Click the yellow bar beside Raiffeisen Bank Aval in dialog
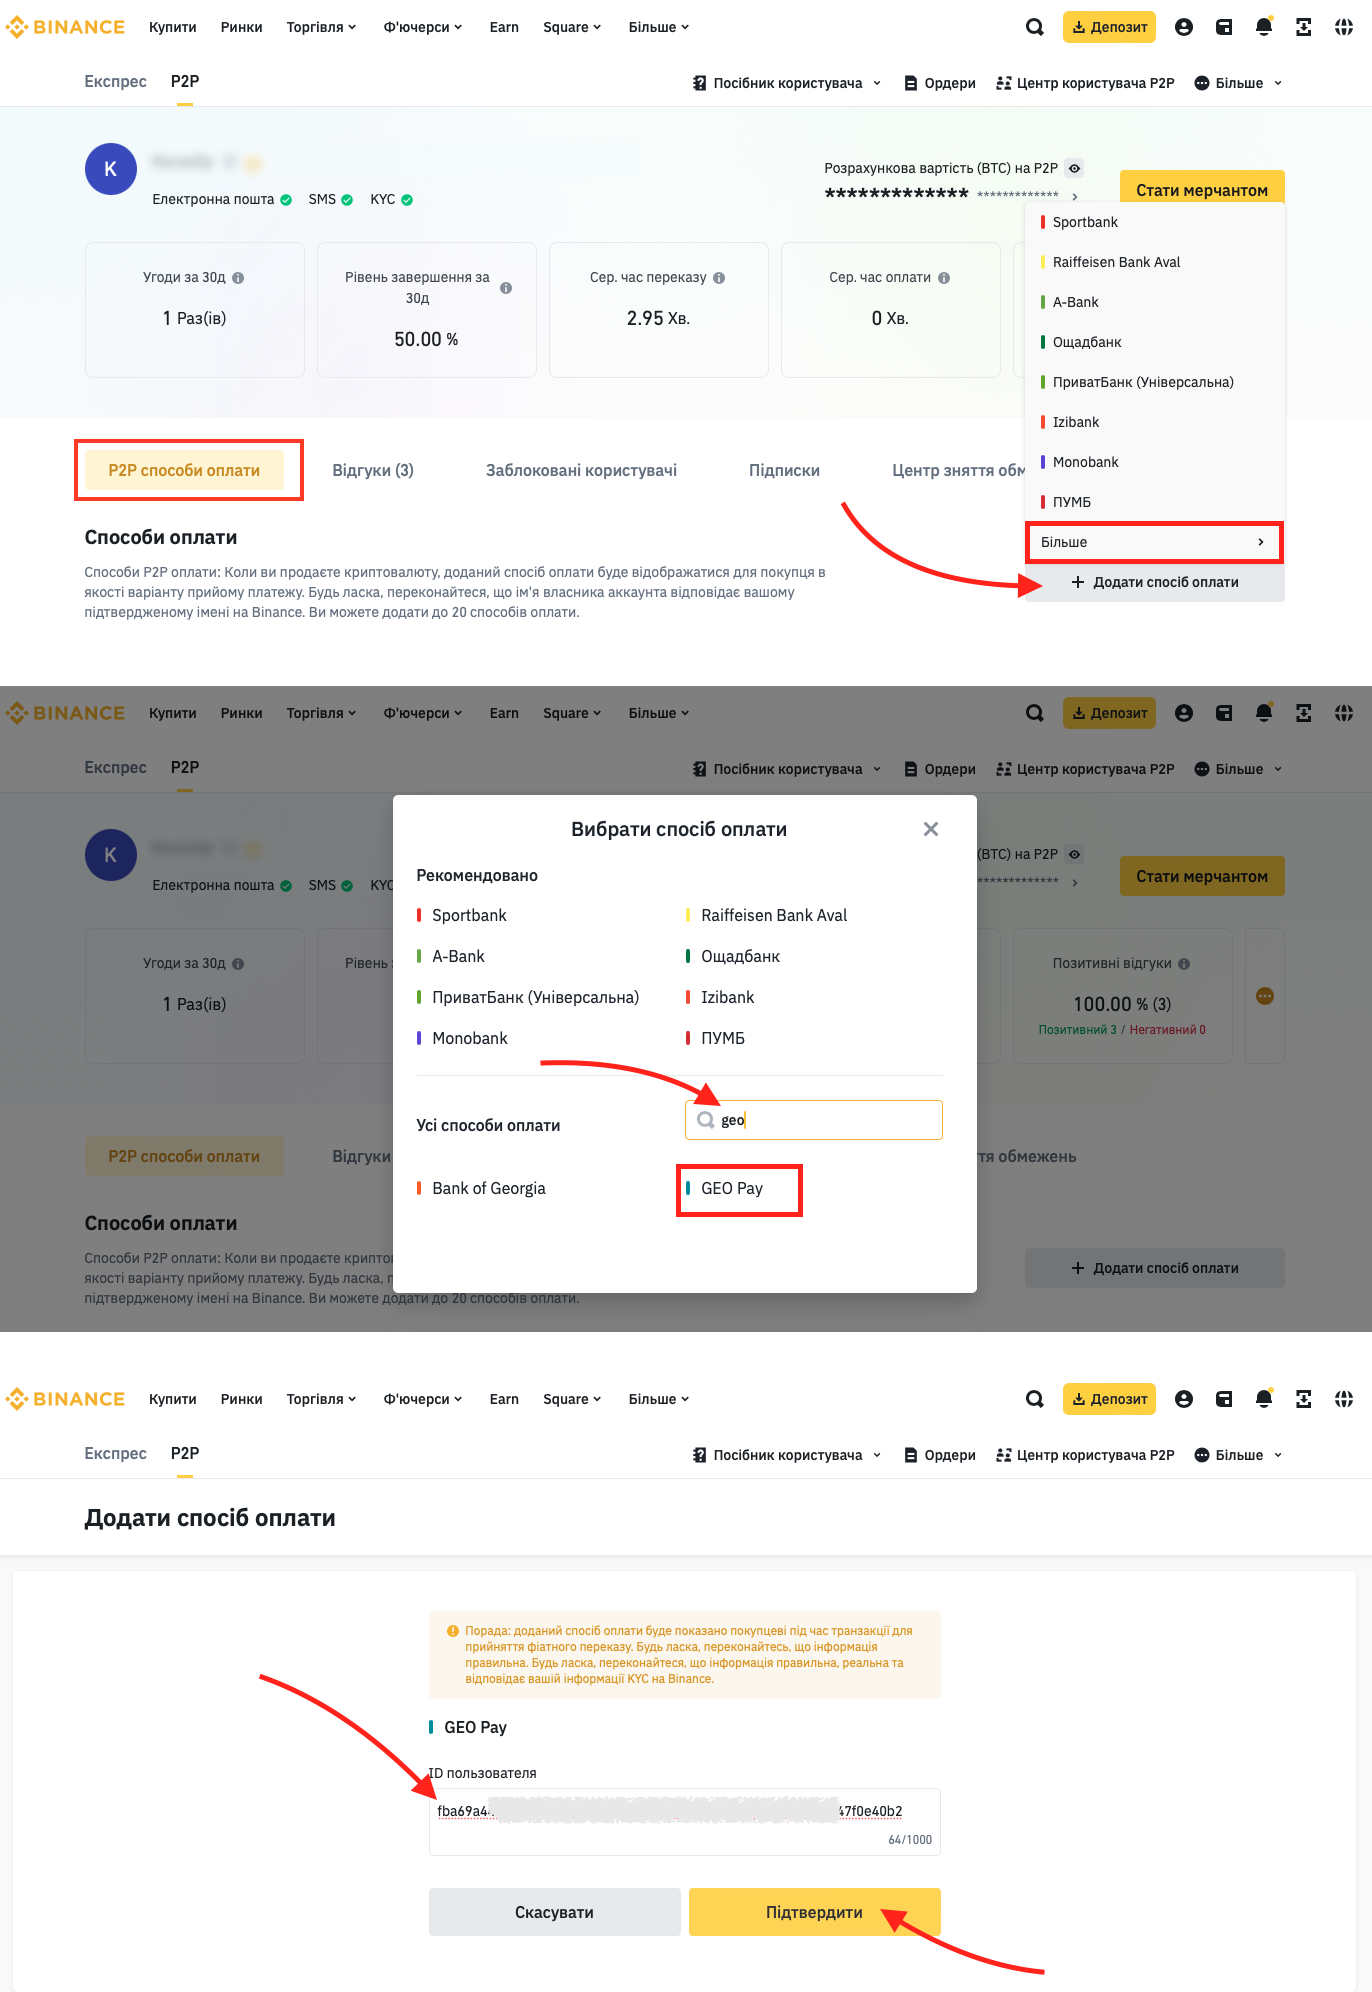This screenshot has height=1992, width=1372. [687, 915]
